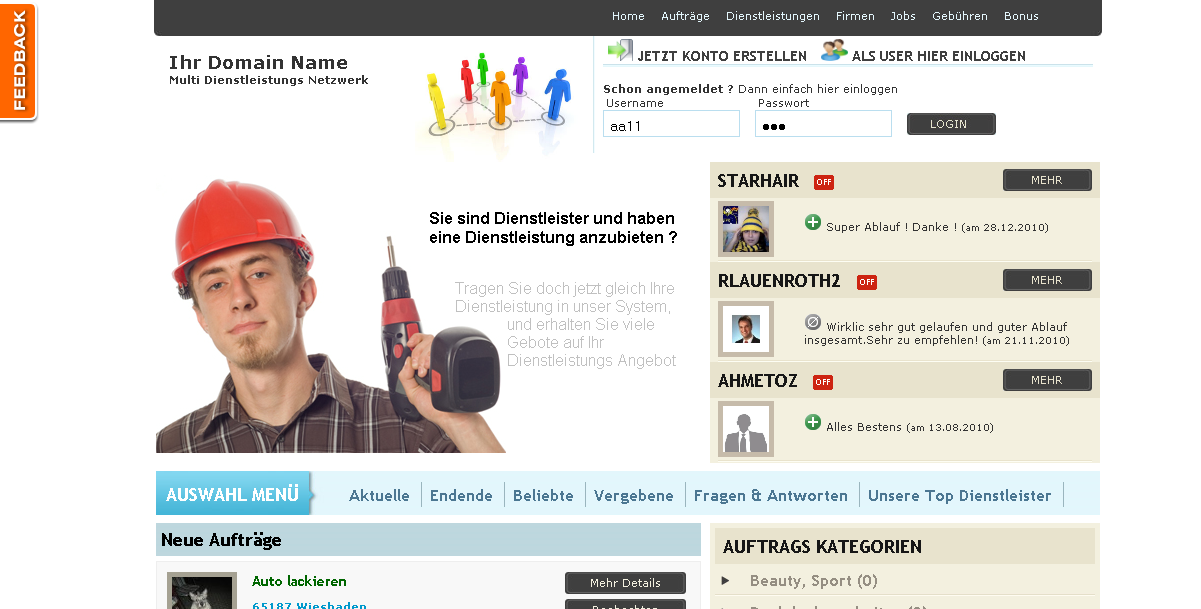Viewport: 1201px width, 609px height.
Task: Go to Gebühren in the top navigation
Action: tap(959, 16)
